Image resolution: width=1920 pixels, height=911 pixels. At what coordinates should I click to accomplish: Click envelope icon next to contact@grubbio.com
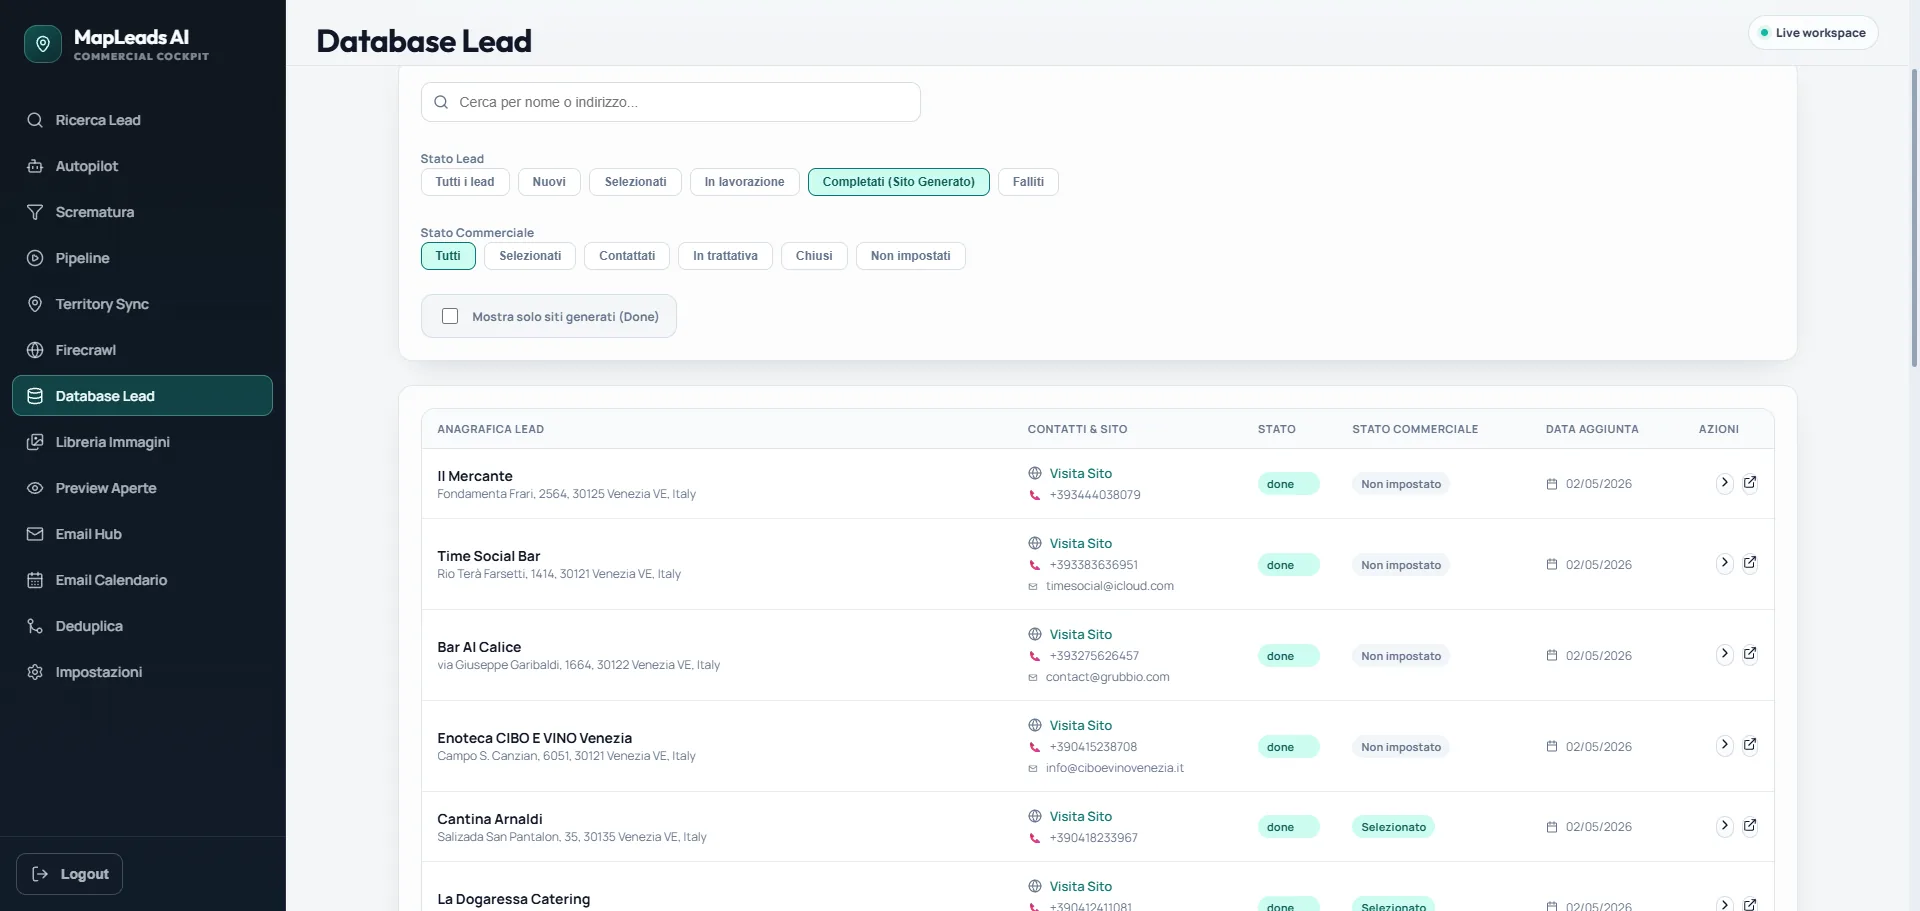point(1033,677)
